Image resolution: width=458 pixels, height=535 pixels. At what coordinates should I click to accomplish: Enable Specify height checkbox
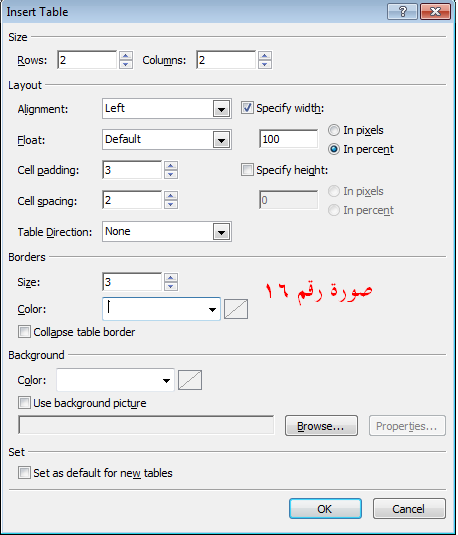pos(247,170)
